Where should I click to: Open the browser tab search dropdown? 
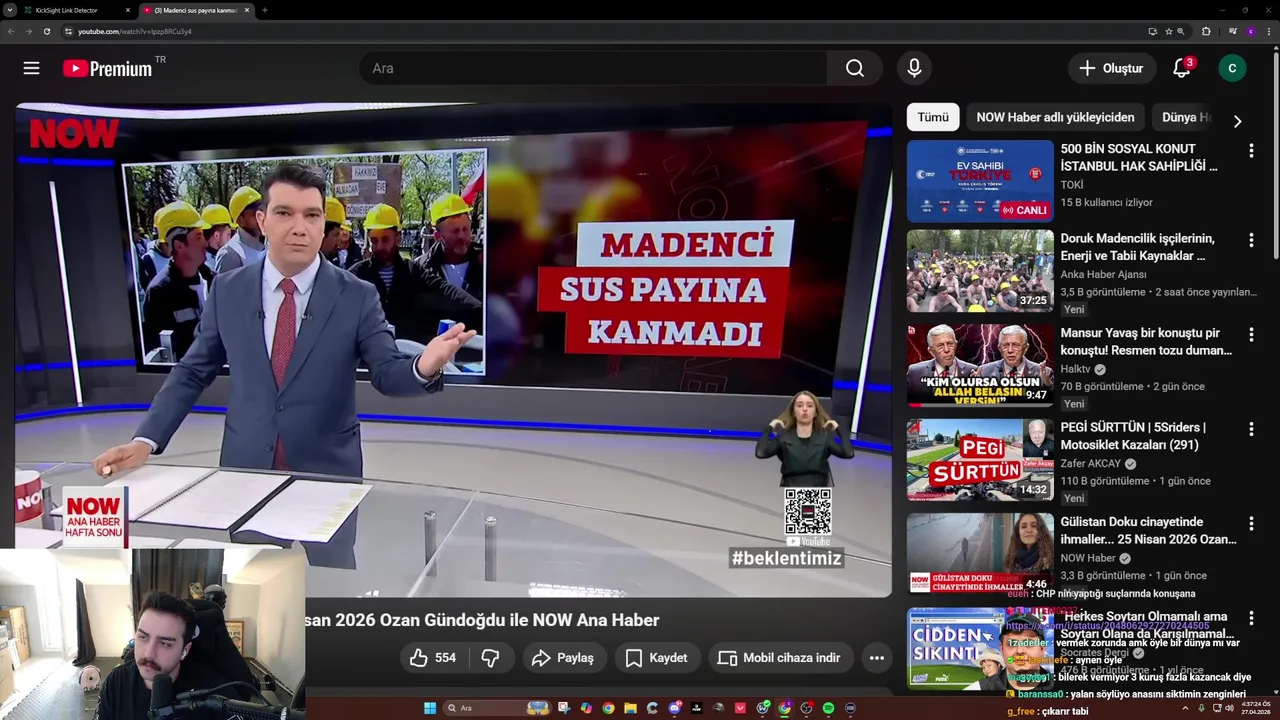pos(9,10)
